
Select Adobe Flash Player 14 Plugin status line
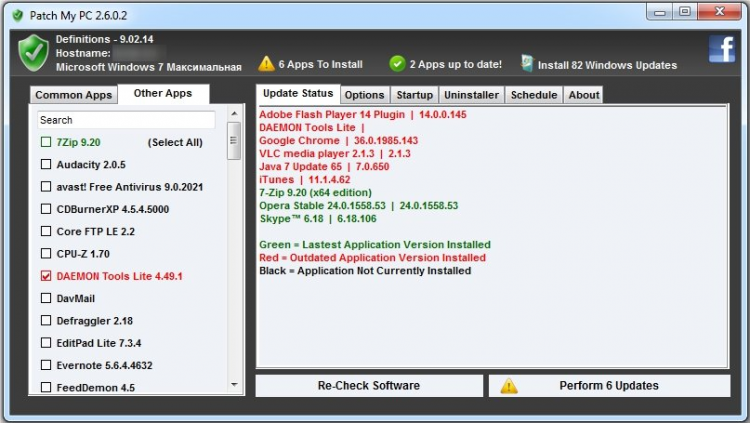click(x=363, y=115)
